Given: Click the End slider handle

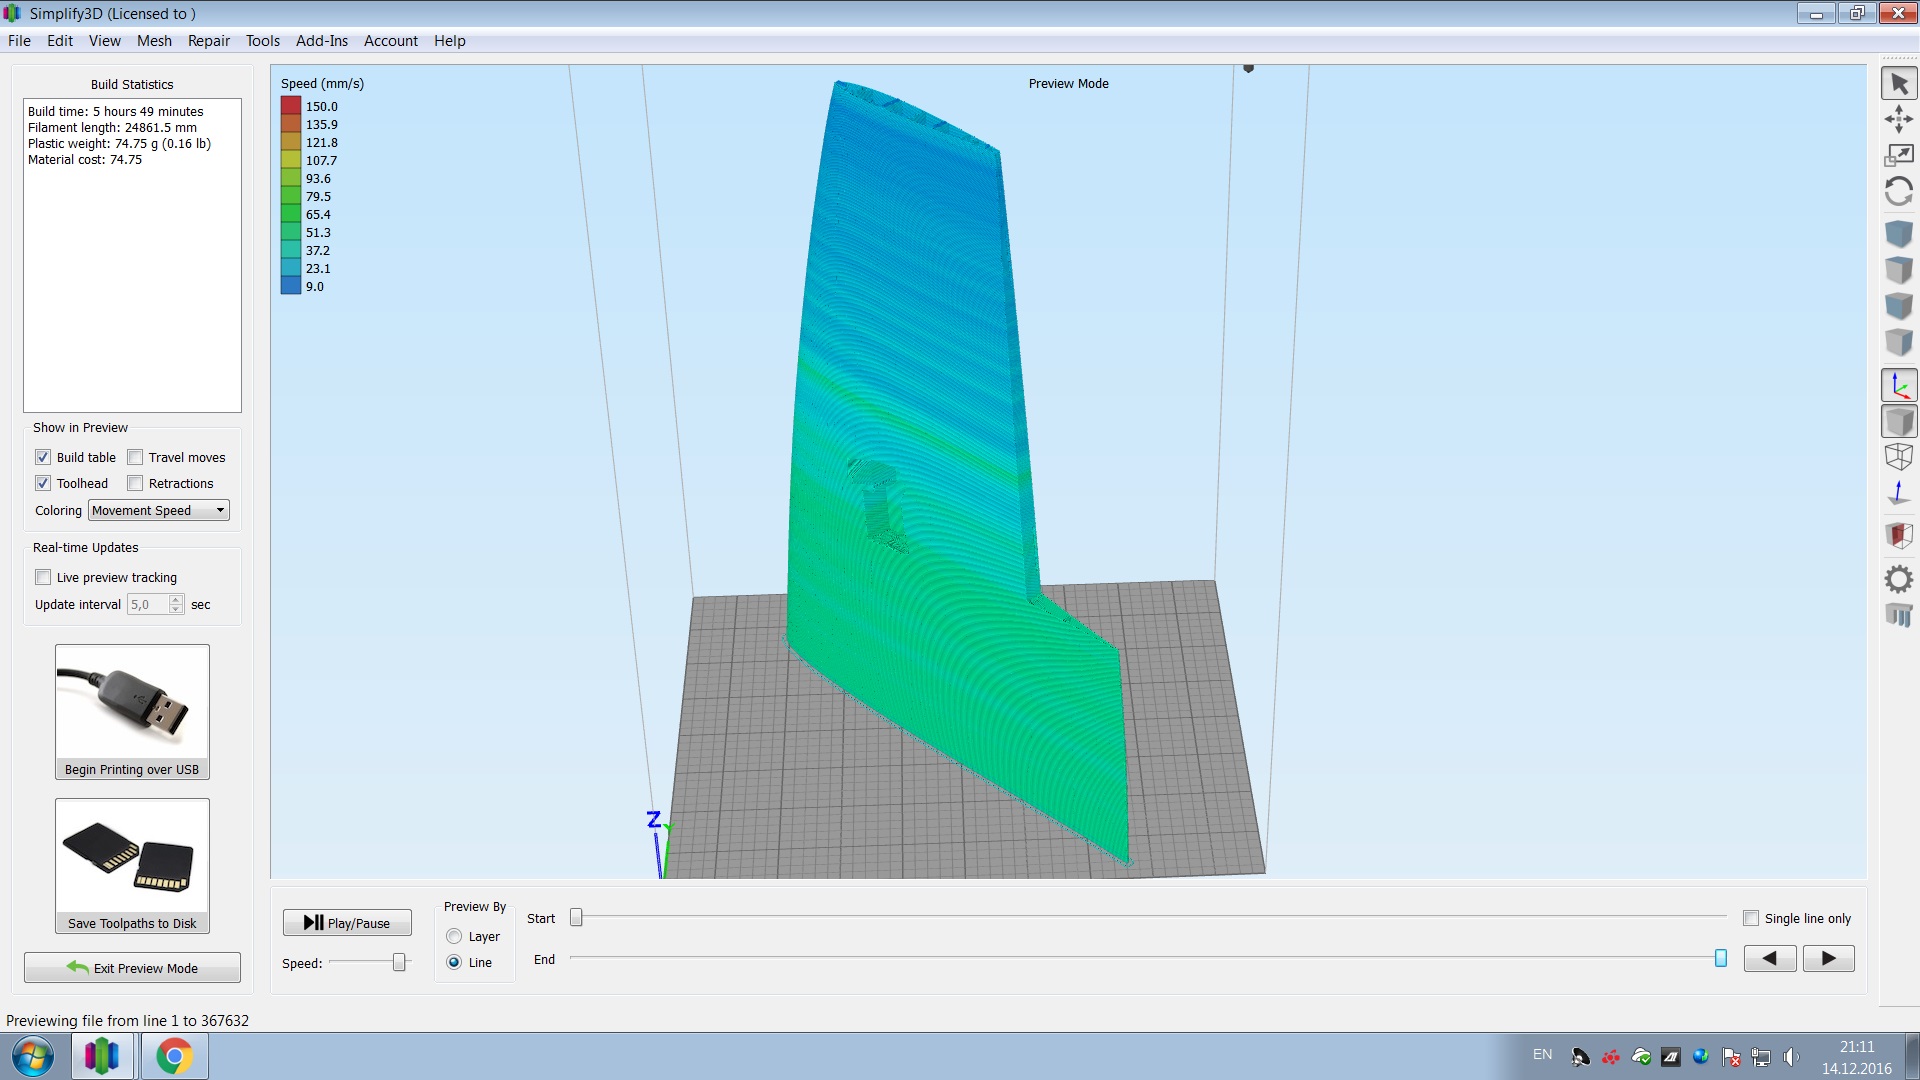Looking at the screenshot, I should 1720,959.
